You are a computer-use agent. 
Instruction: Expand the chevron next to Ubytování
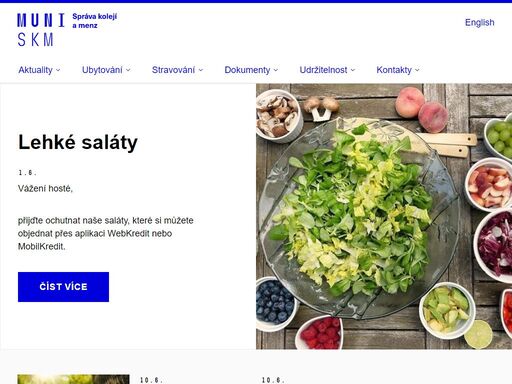[128, 70]
